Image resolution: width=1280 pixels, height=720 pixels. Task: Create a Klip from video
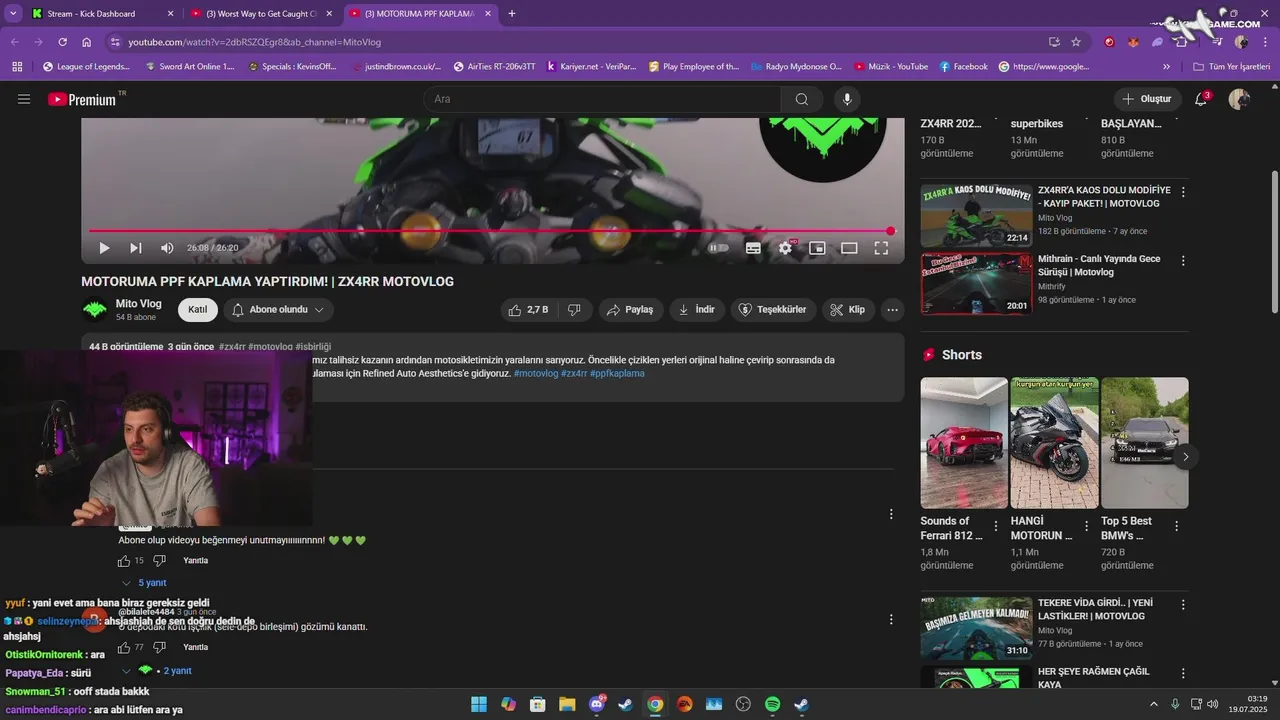point(848,310)
